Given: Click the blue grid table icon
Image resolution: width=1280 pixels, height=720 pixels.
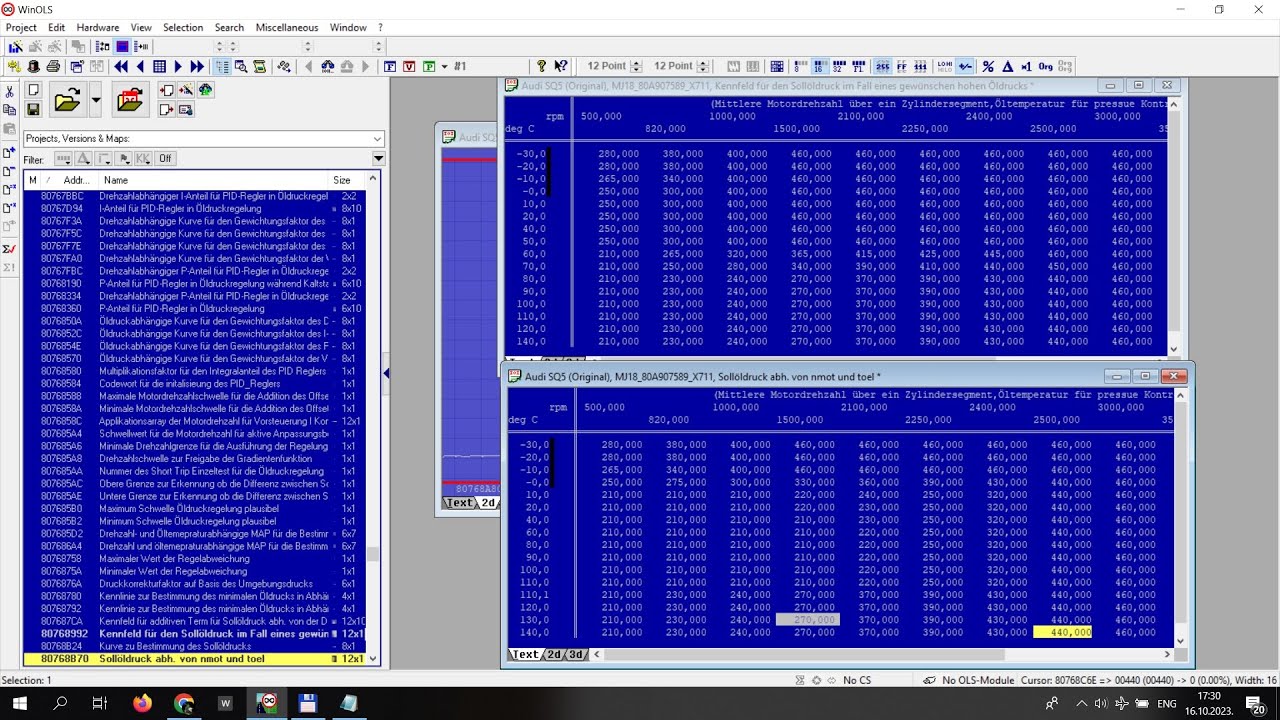Looking at the screenshot, I should [159, 66].
